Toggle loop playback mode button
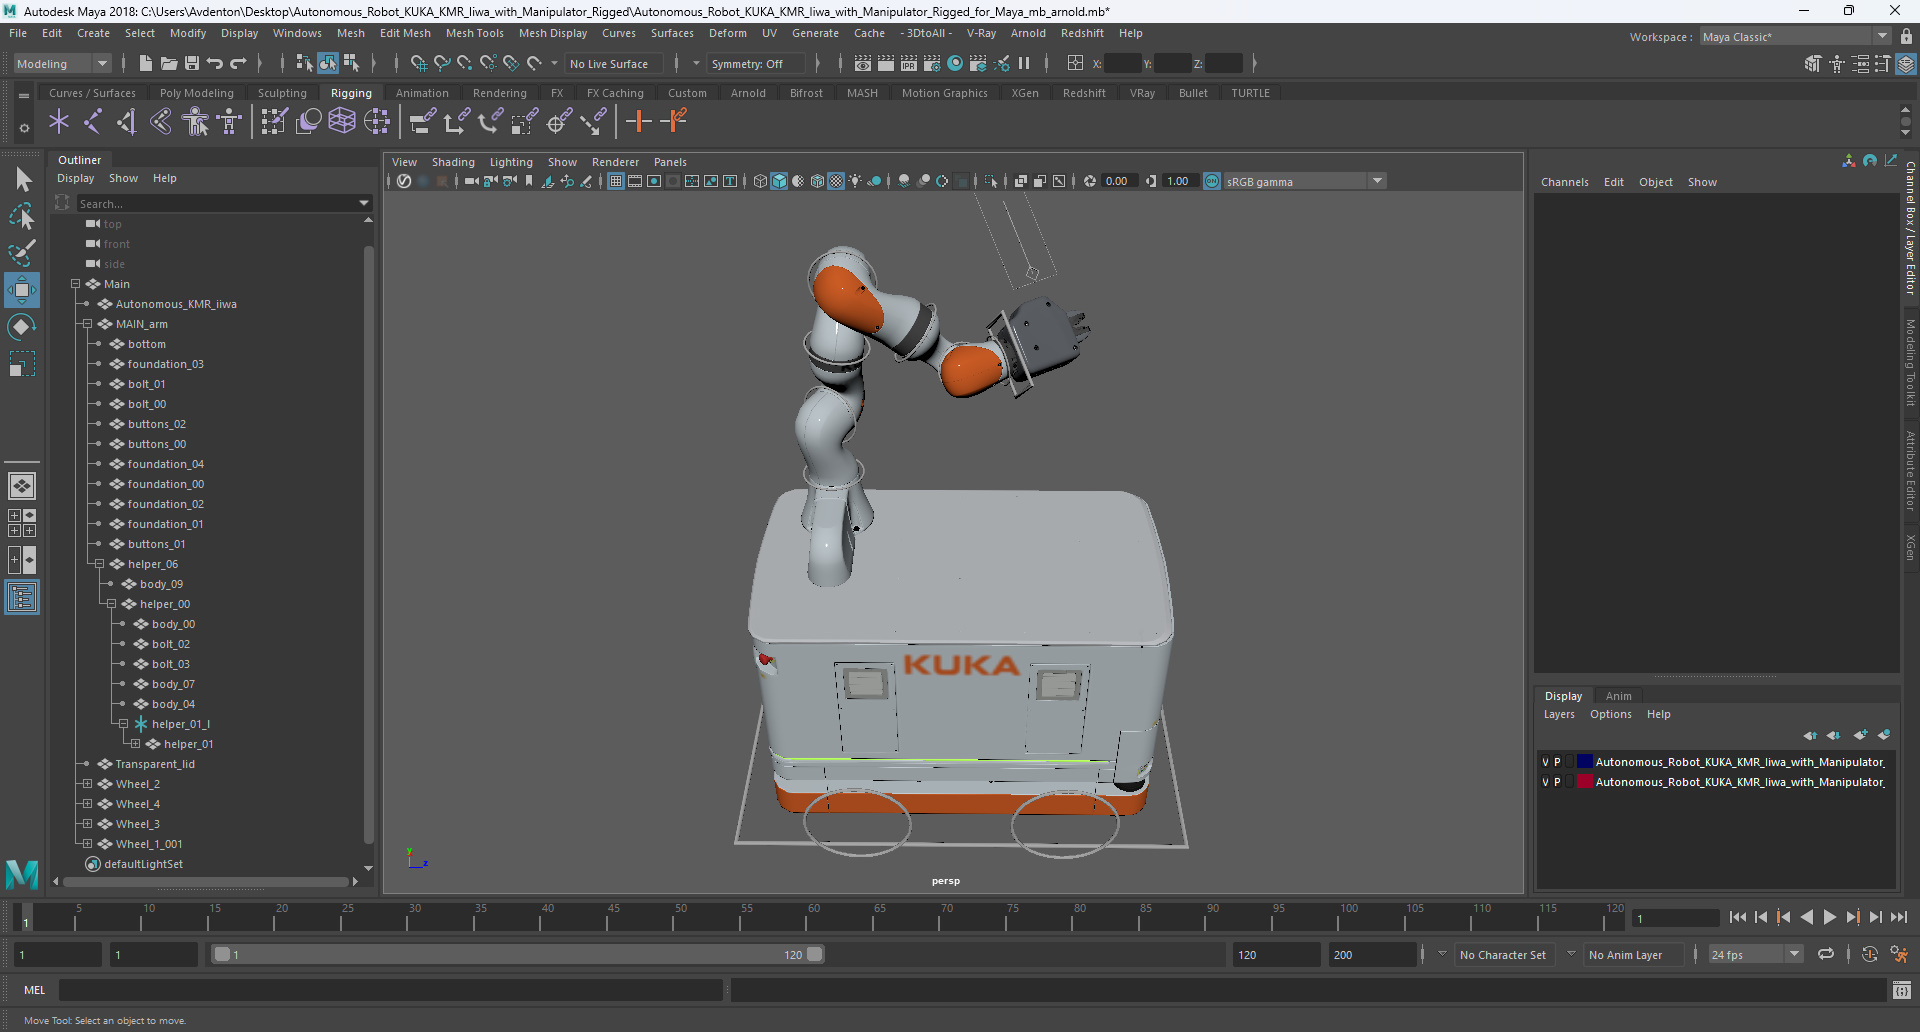Screen dimensions: 1920x1032 coord(1826,954)
